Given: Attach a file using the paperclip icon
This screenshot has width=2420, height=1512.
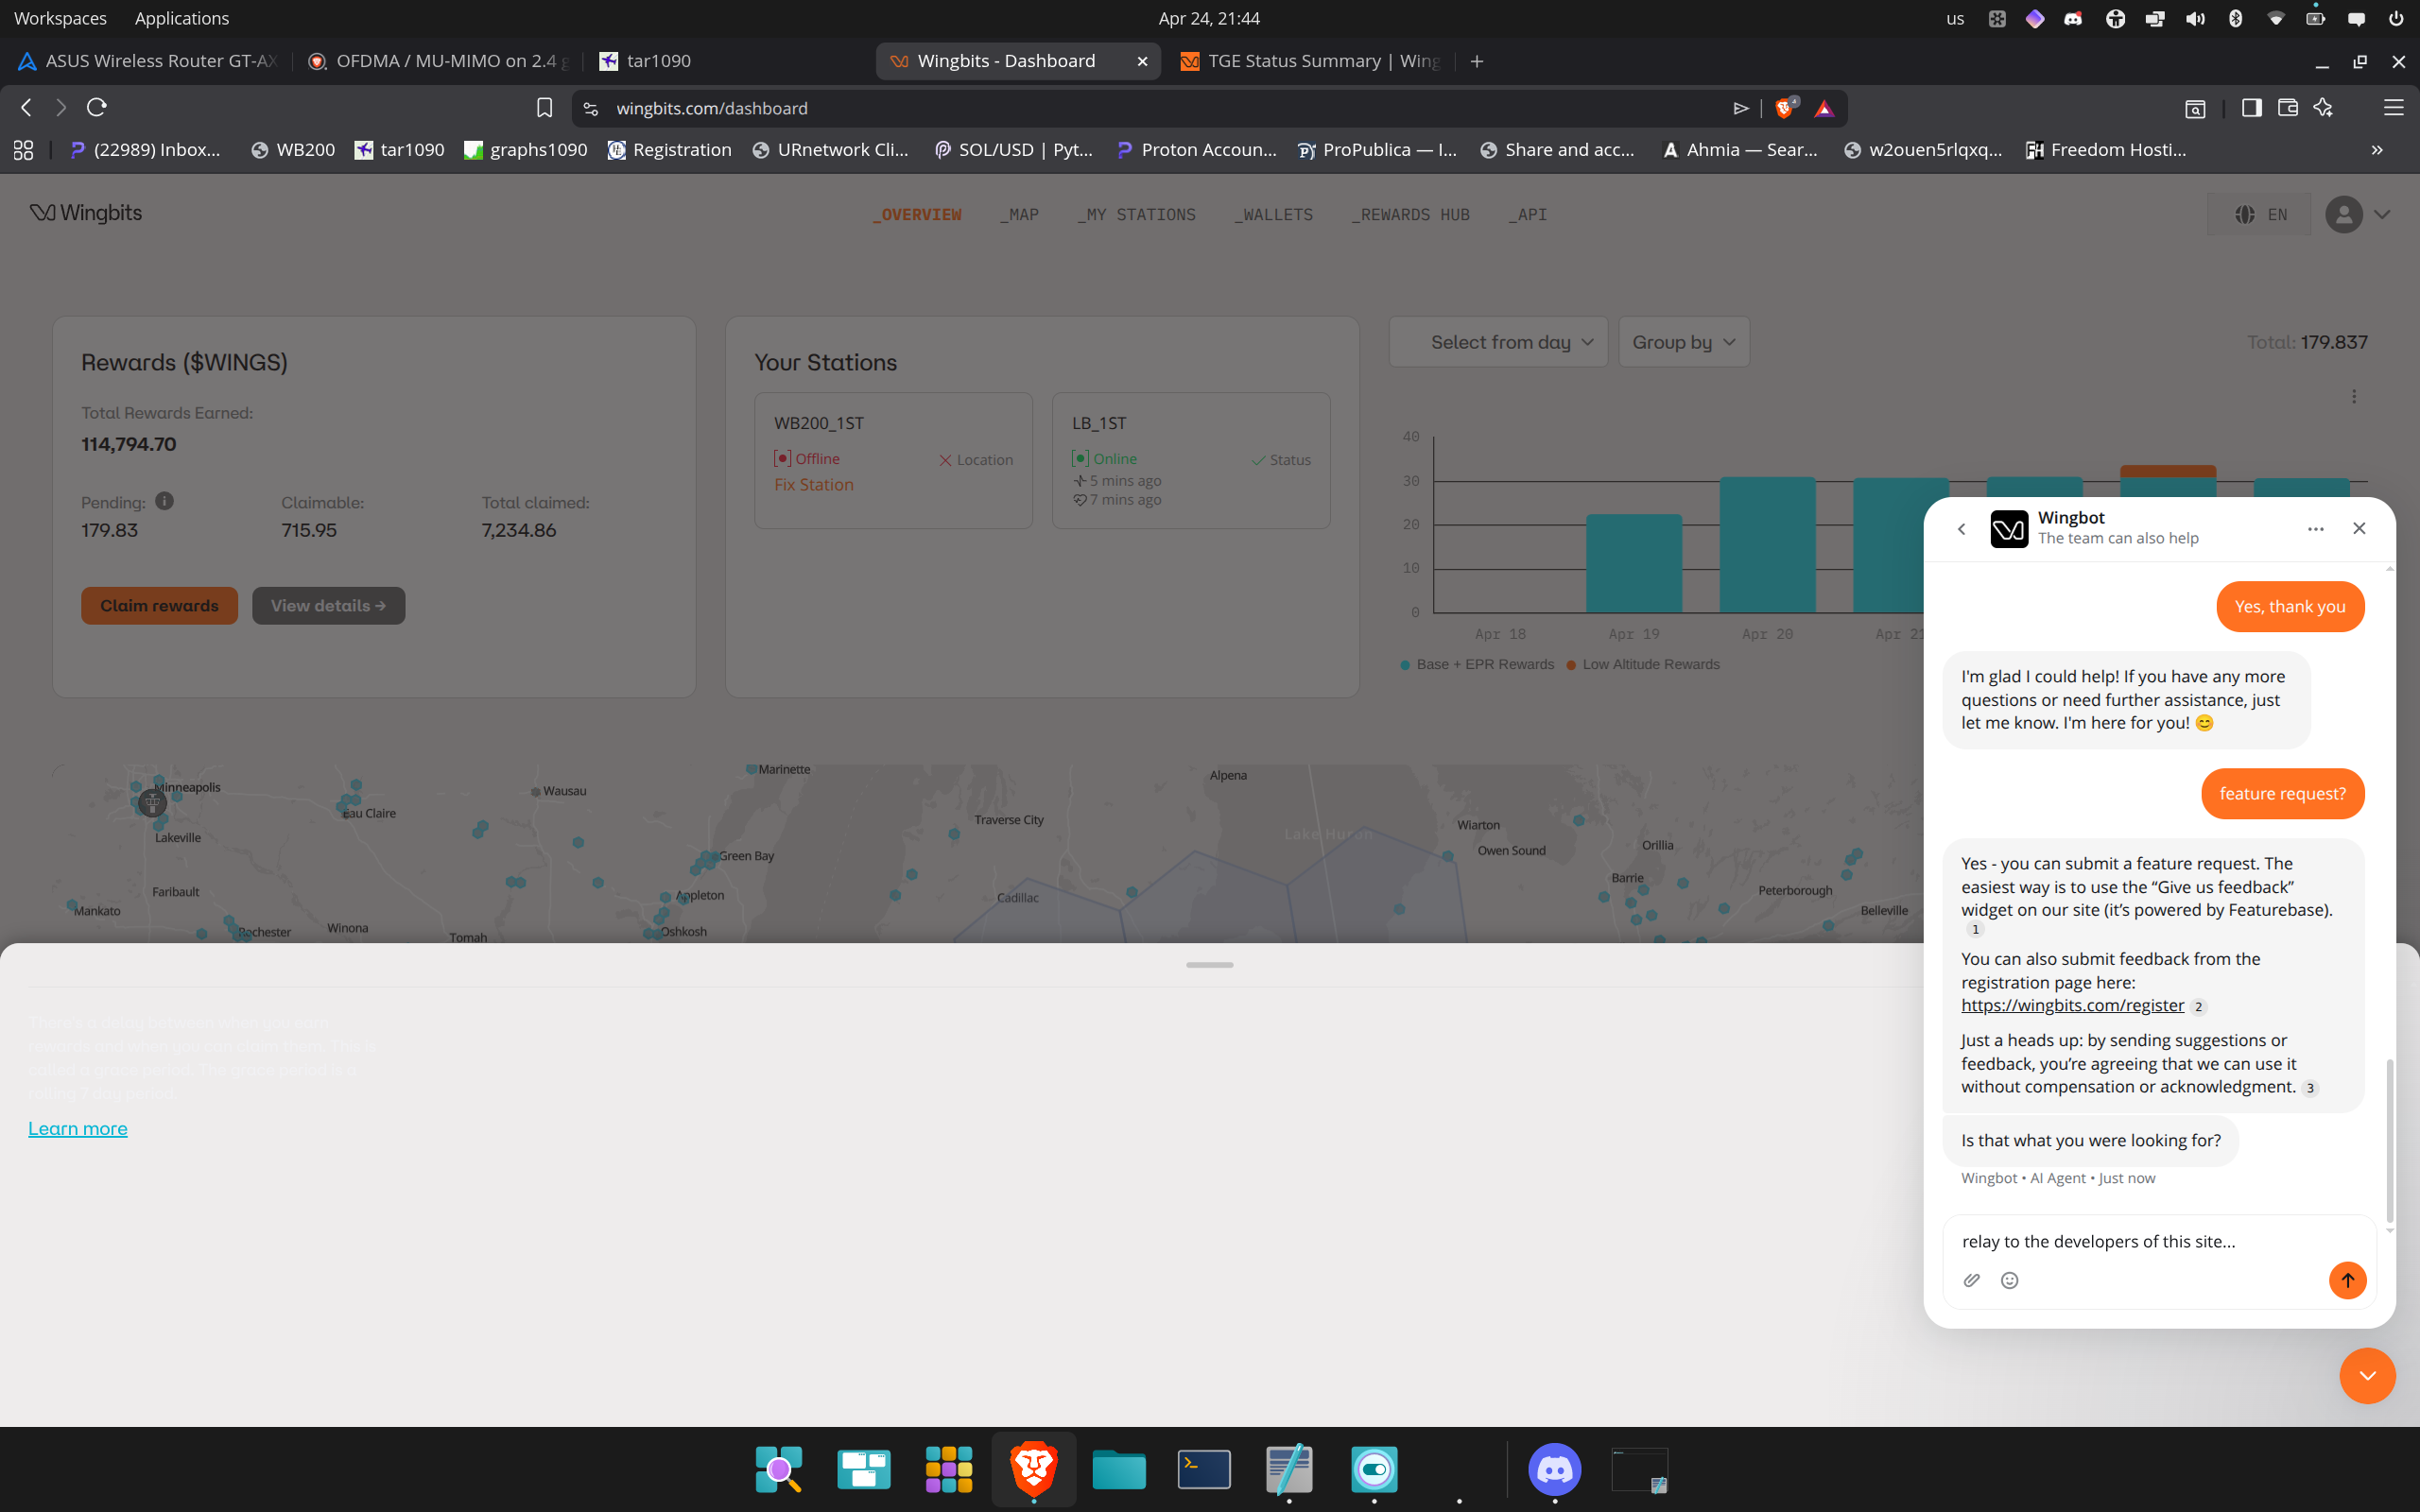Looking at the screenshot, I should (1972, 1280).
